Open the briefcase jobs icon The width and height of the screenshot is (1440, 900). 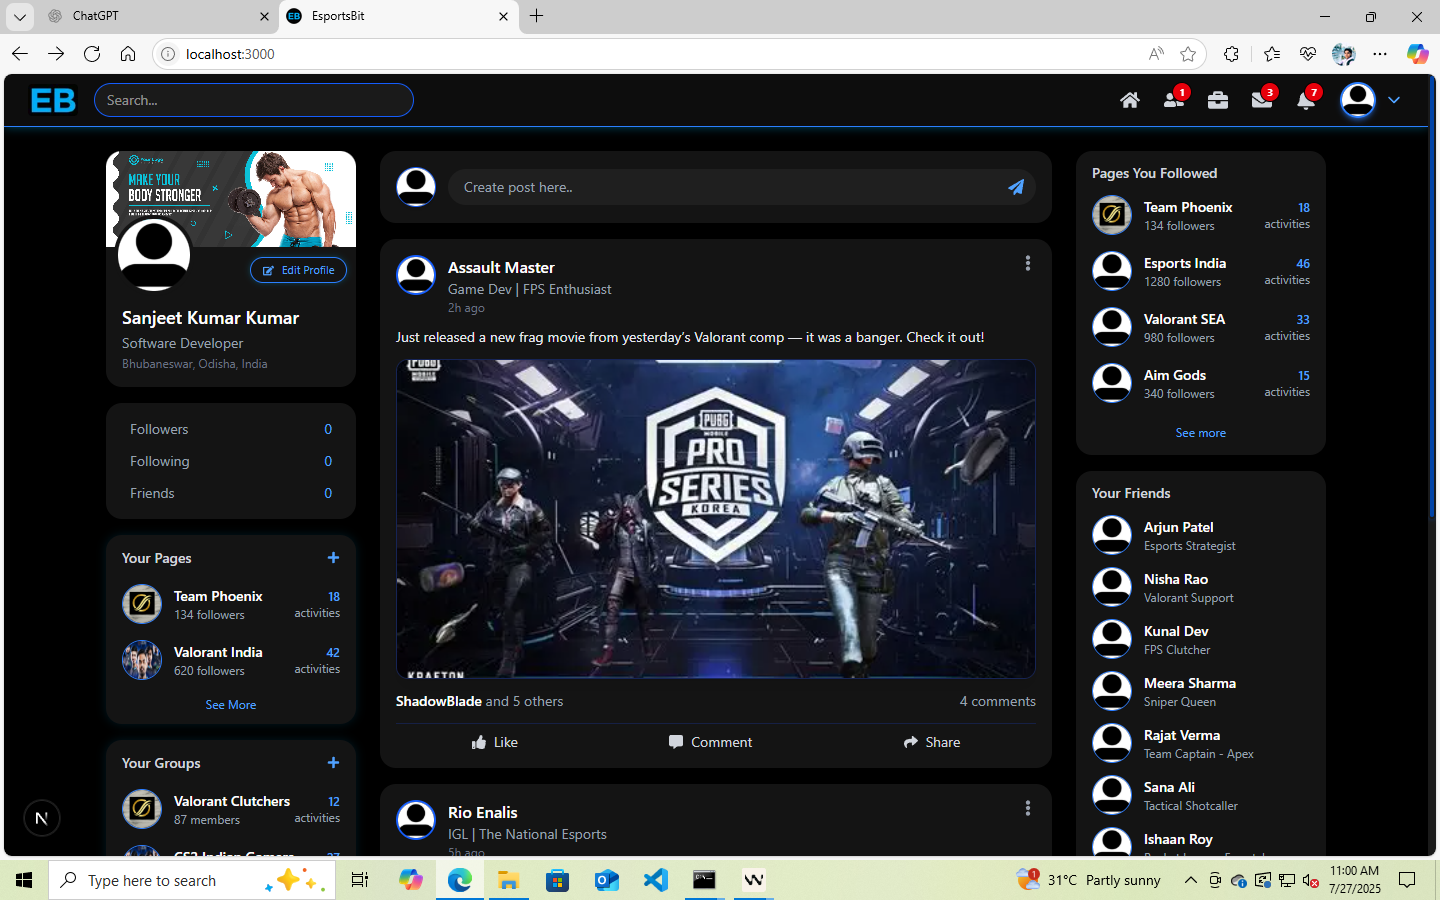[1218, 100]
